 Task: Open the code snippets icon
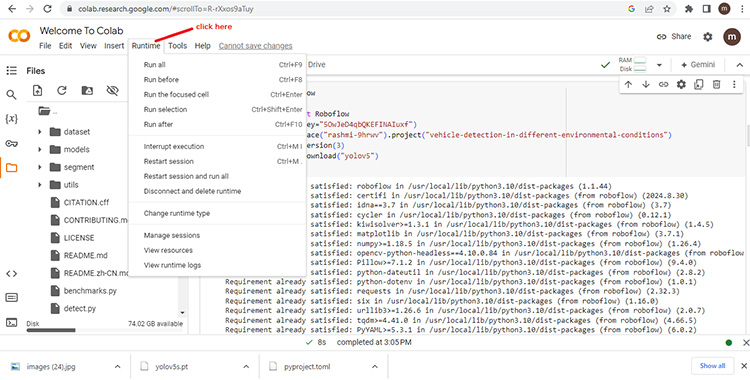click(11, 274)
